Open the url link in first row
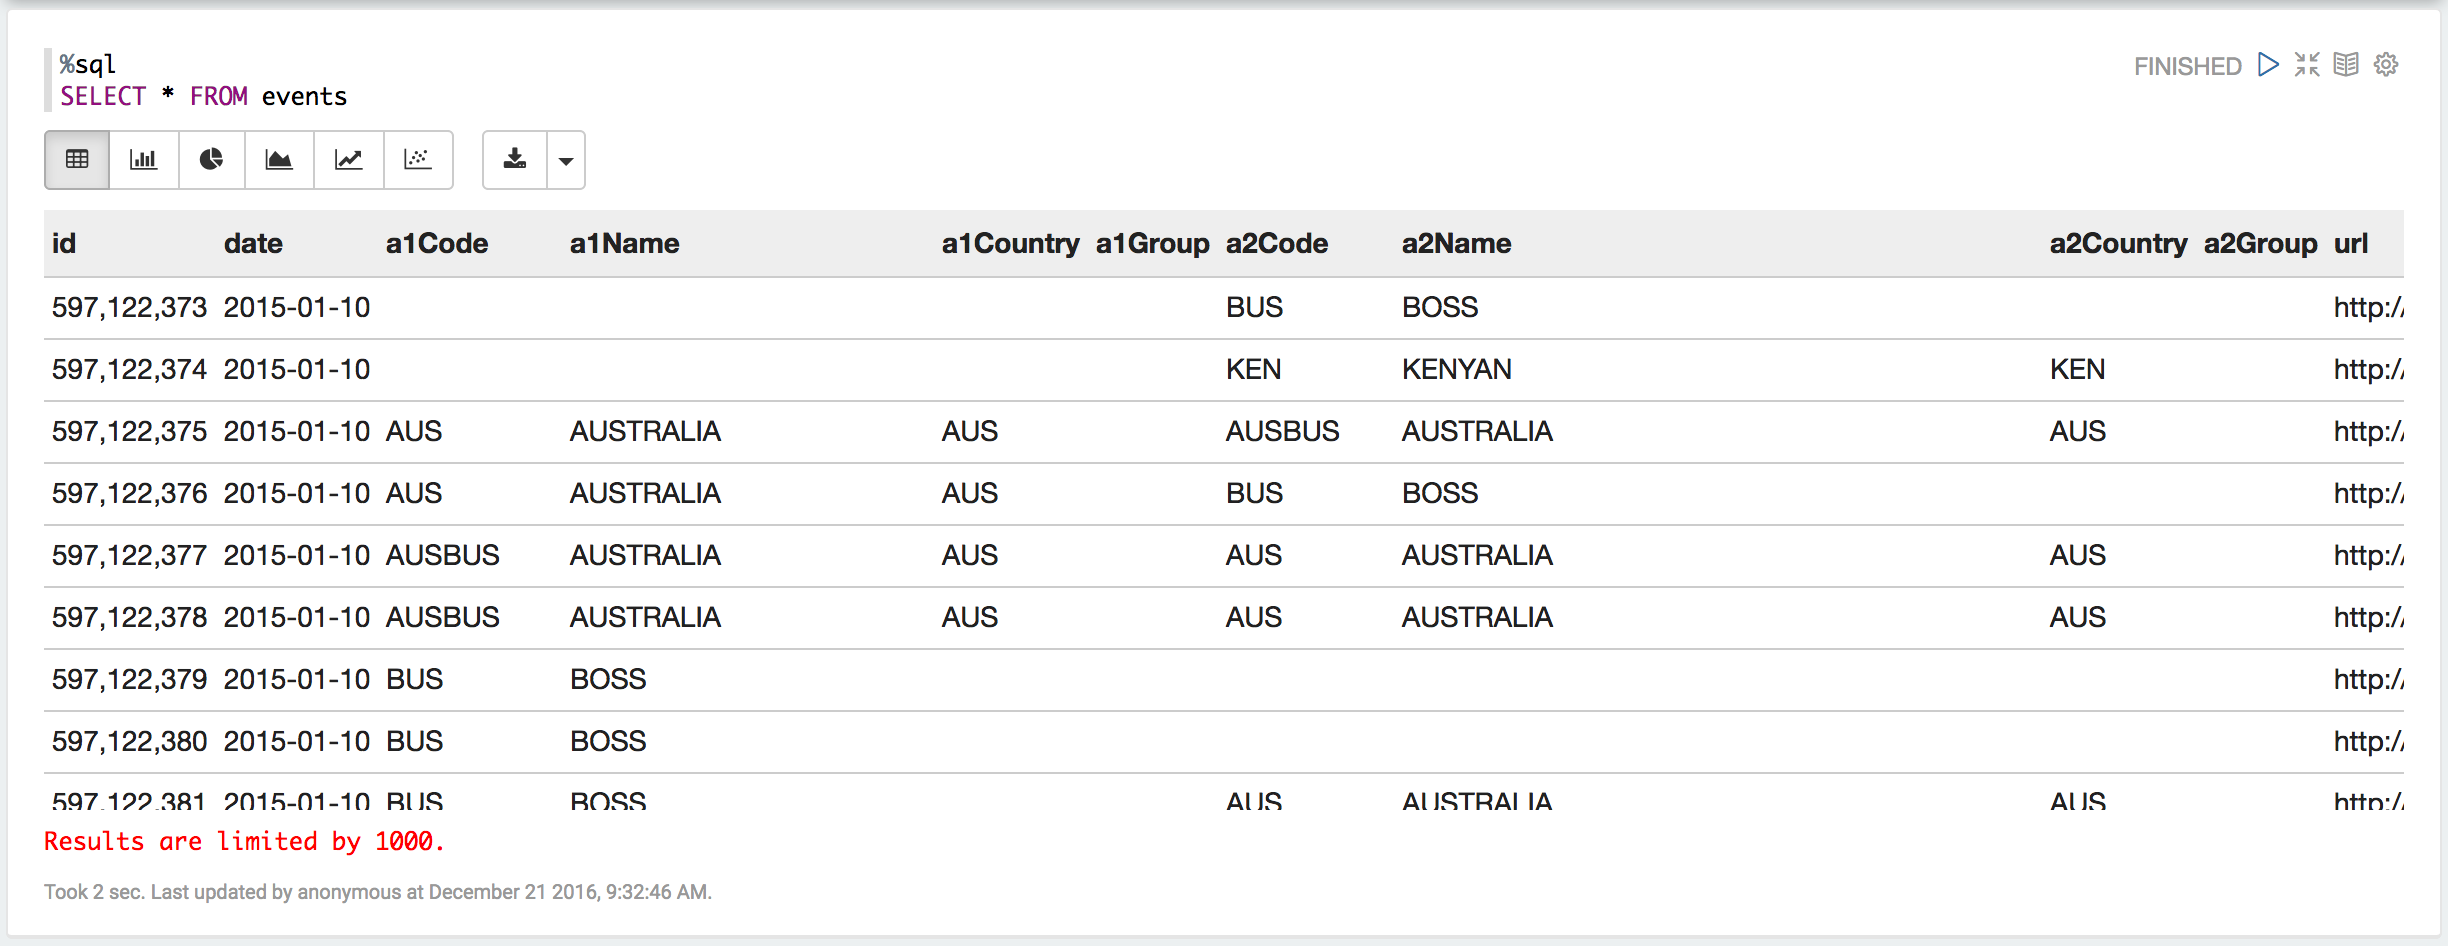The width and height of the screenshot is (2448, 946). [2367, 307]
